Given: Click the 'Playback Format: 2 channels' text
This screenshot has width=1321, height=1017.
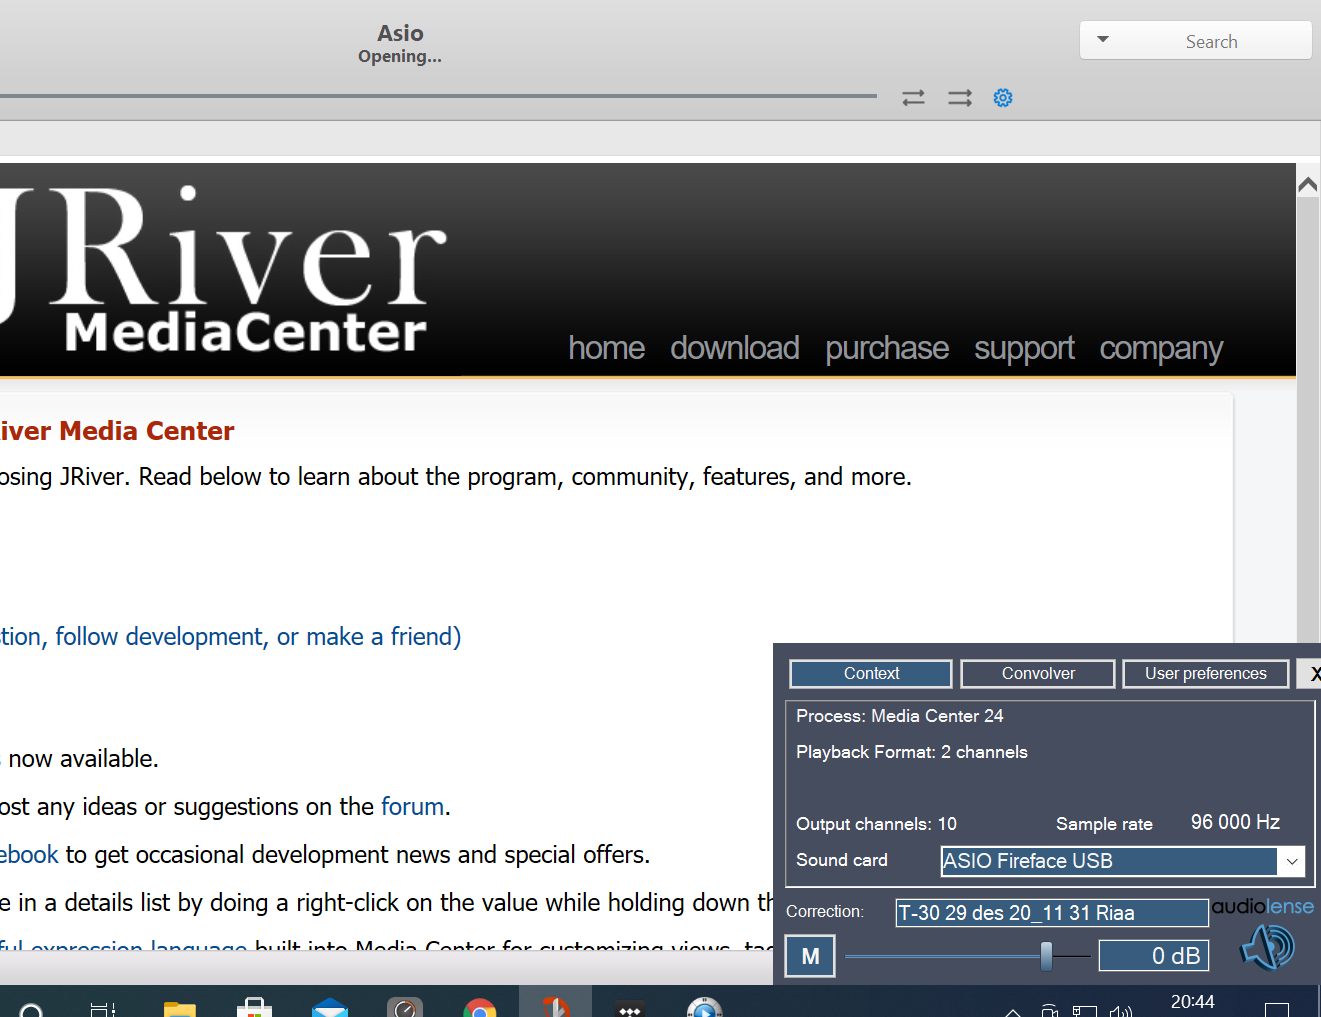Looking at the screenshot, I should [x=912, y=752].
